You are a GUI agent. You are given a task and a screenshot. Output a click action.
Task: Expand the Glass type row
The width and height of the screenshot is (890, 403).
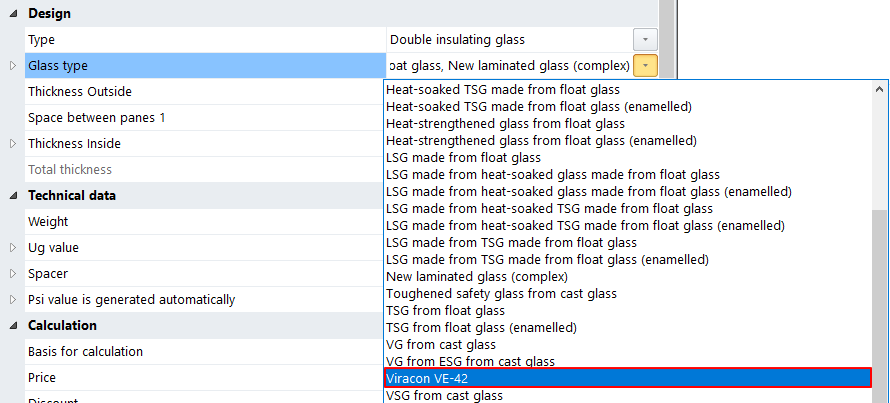pos(13,66)
